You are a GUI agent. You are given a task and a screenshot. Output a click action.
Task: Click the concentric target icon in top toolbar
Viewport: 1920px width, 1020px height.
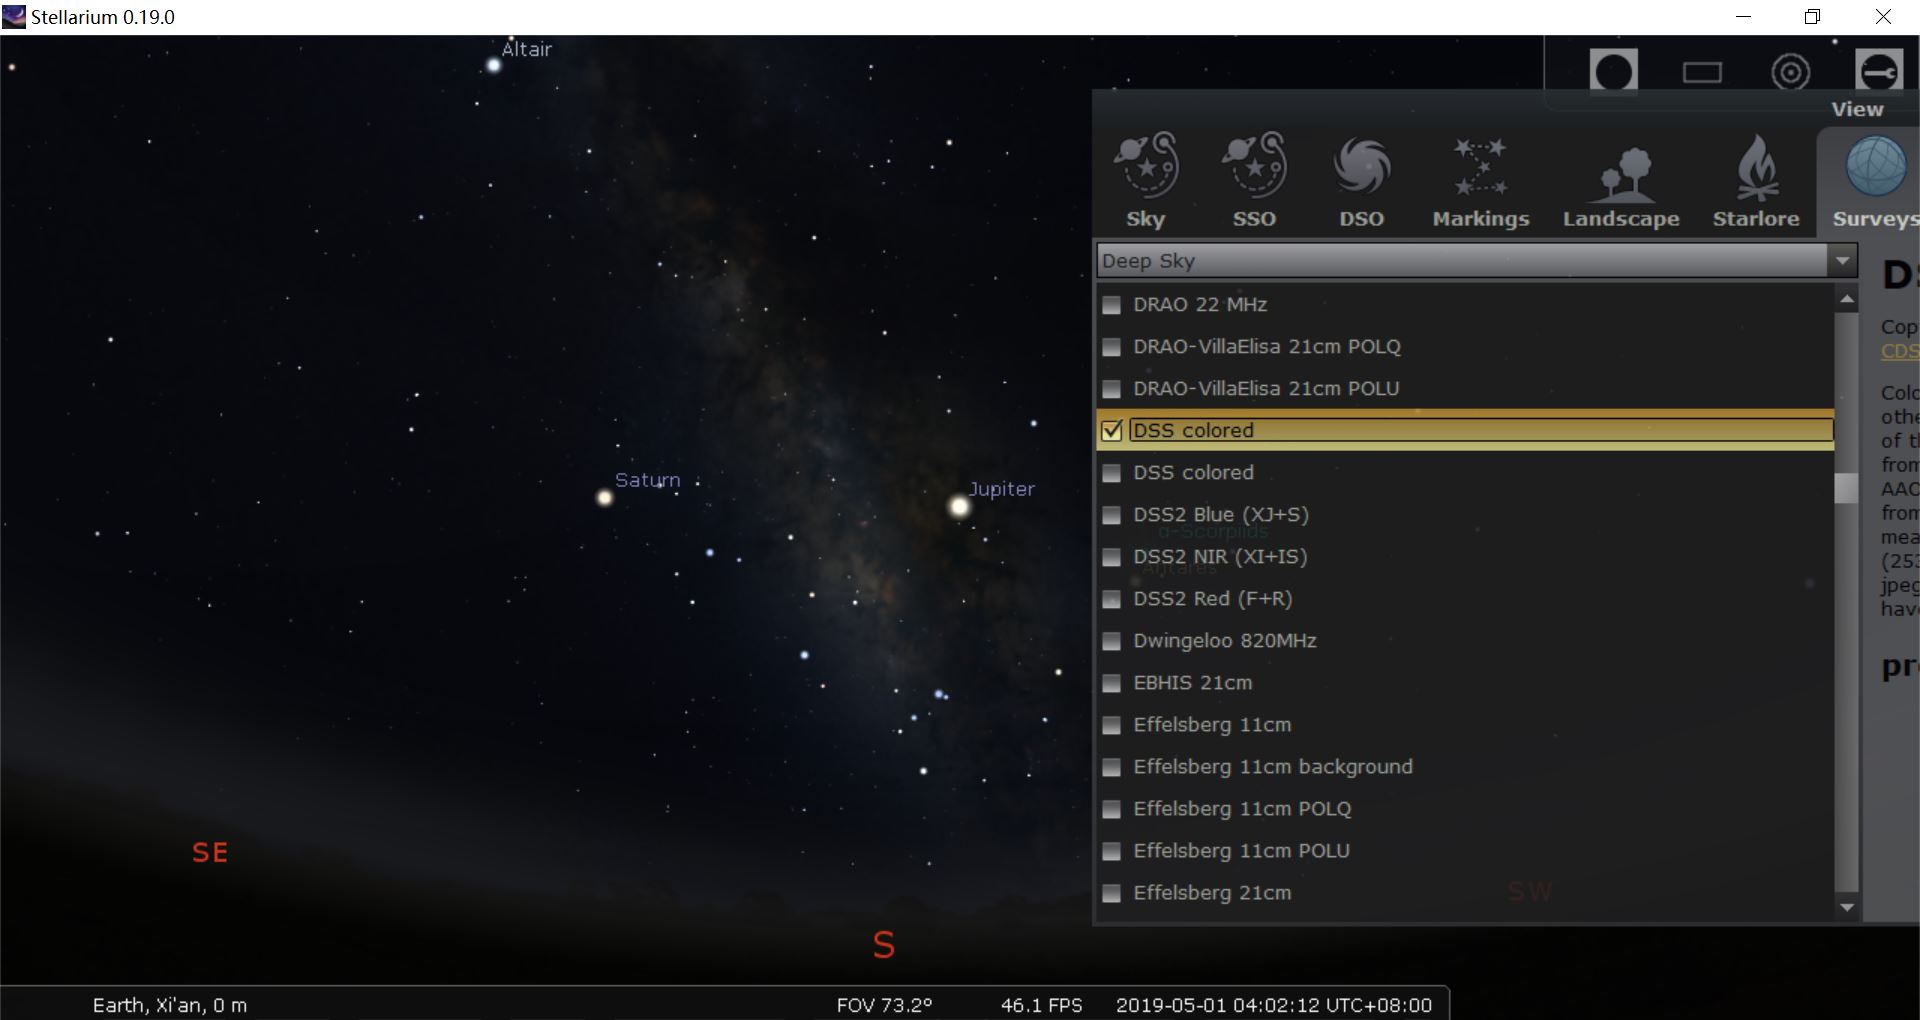coord(1791,72)
